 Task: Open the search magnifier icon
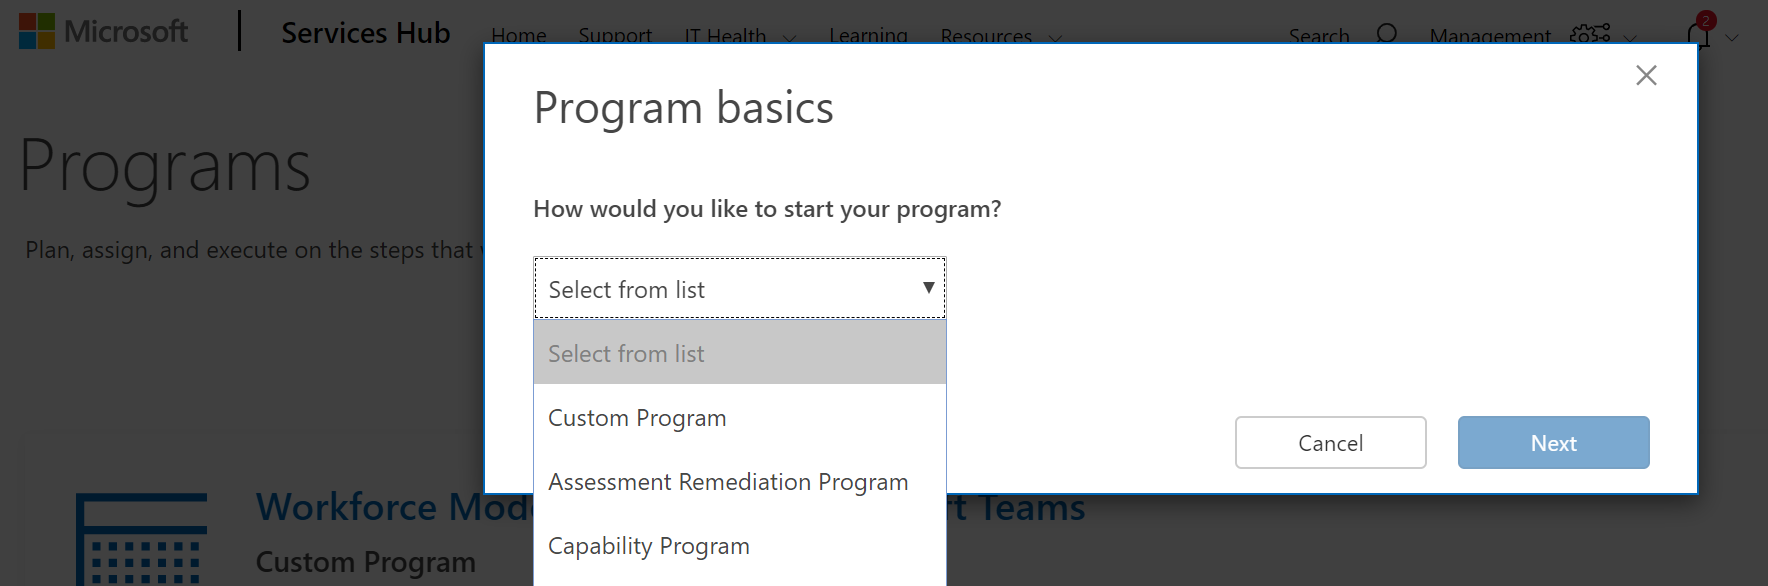pos(1386,34)
